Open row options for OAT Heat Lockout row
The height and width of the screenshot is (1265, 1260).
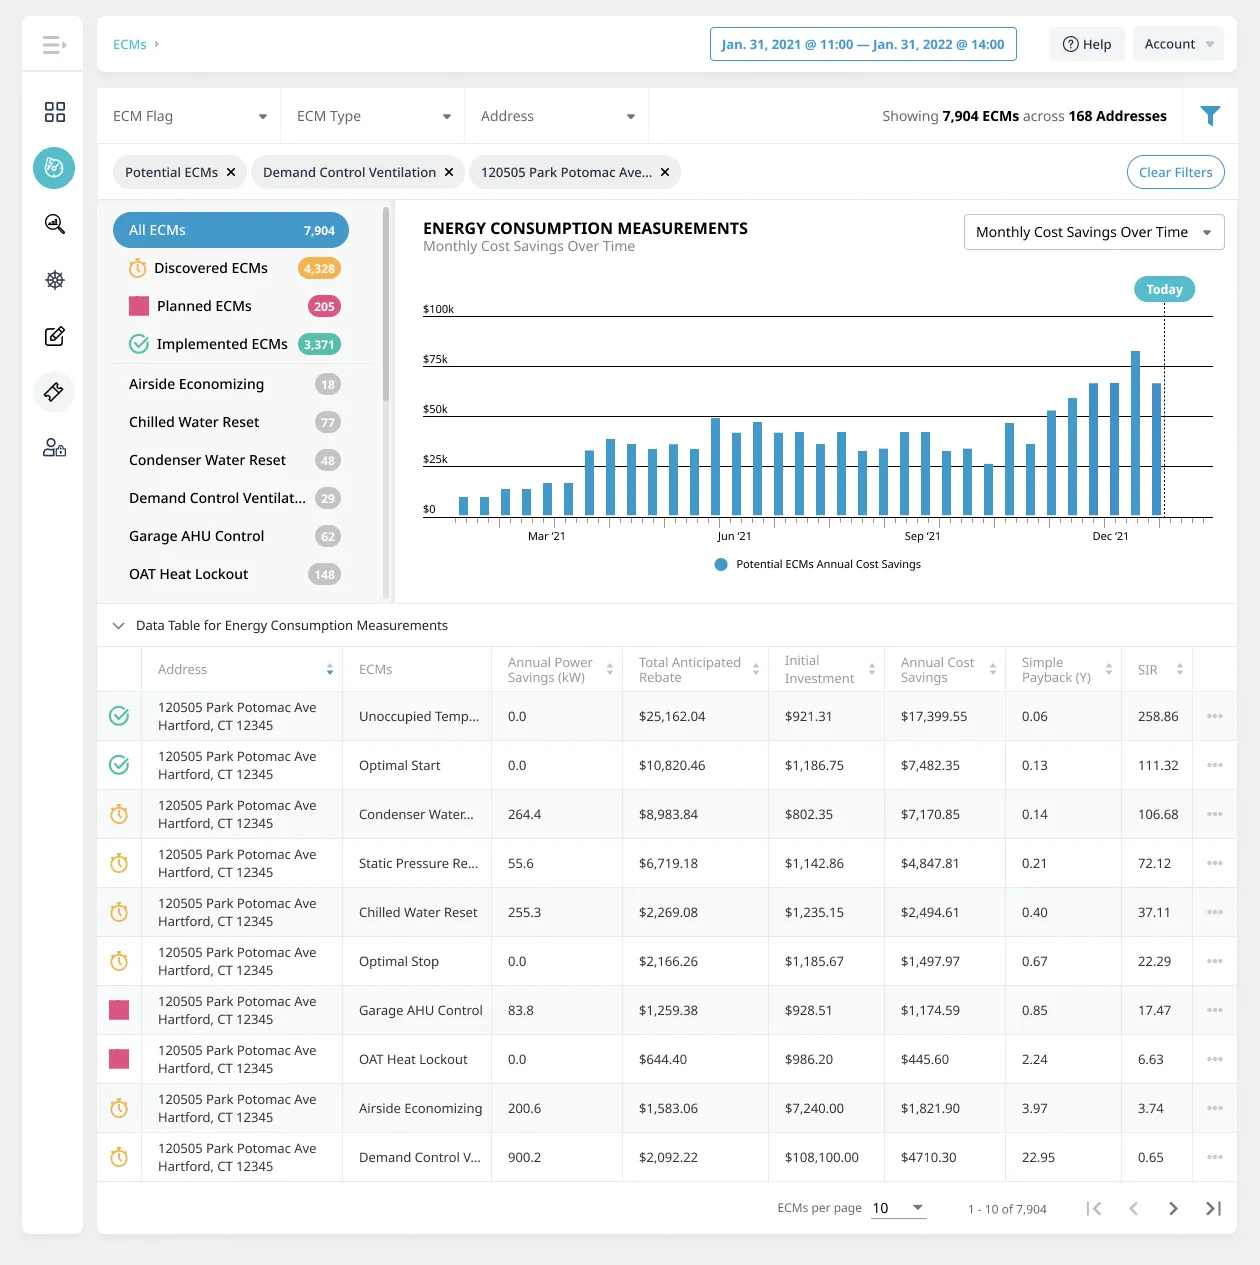(x=1215, y=1059)
